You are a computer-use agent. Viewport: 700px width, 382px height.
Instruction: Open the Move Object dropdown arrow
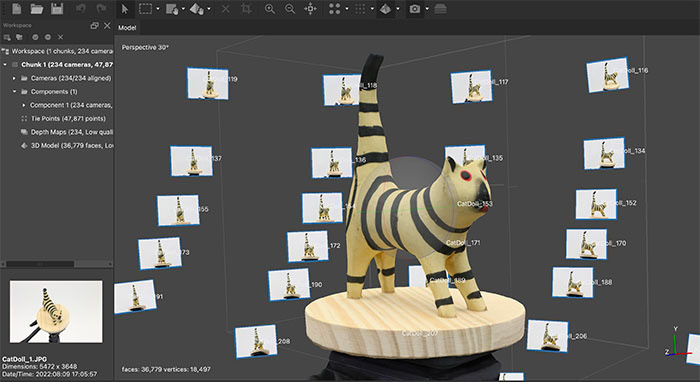click(208, 9)
